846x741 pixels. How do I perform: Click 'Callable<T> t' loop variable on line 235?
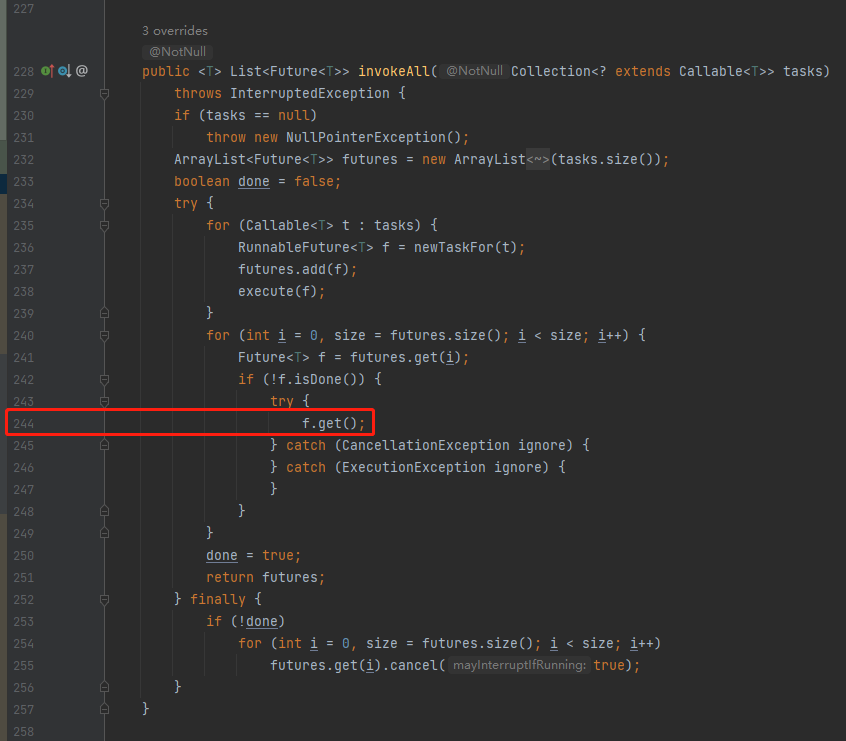[x=298, y=225]
